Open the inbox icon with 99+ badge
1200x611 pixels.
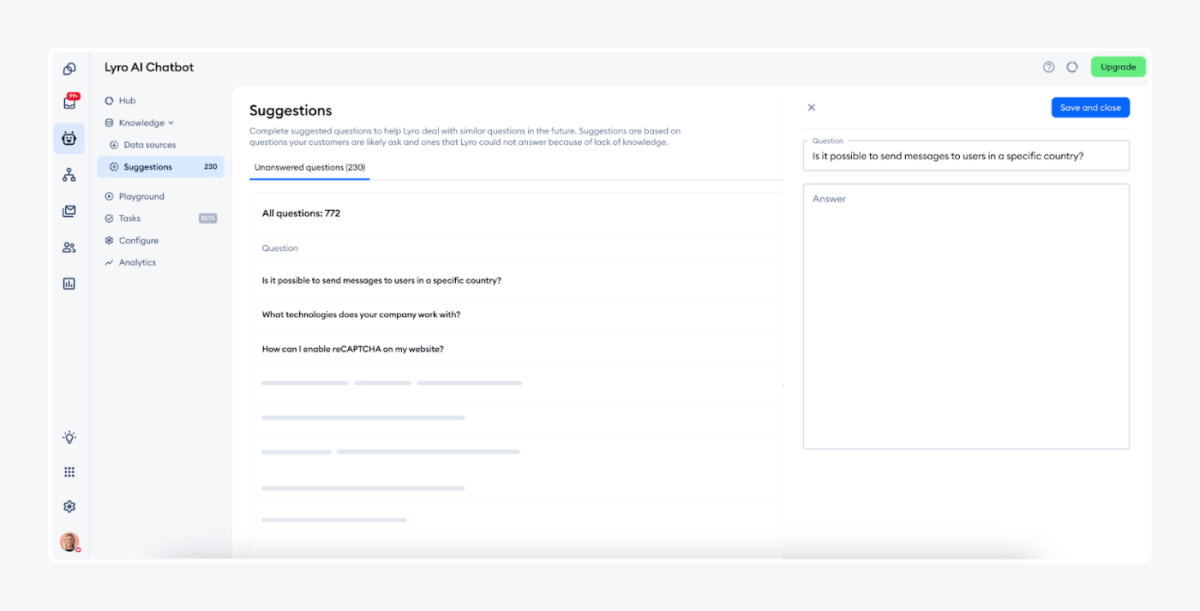68,102
